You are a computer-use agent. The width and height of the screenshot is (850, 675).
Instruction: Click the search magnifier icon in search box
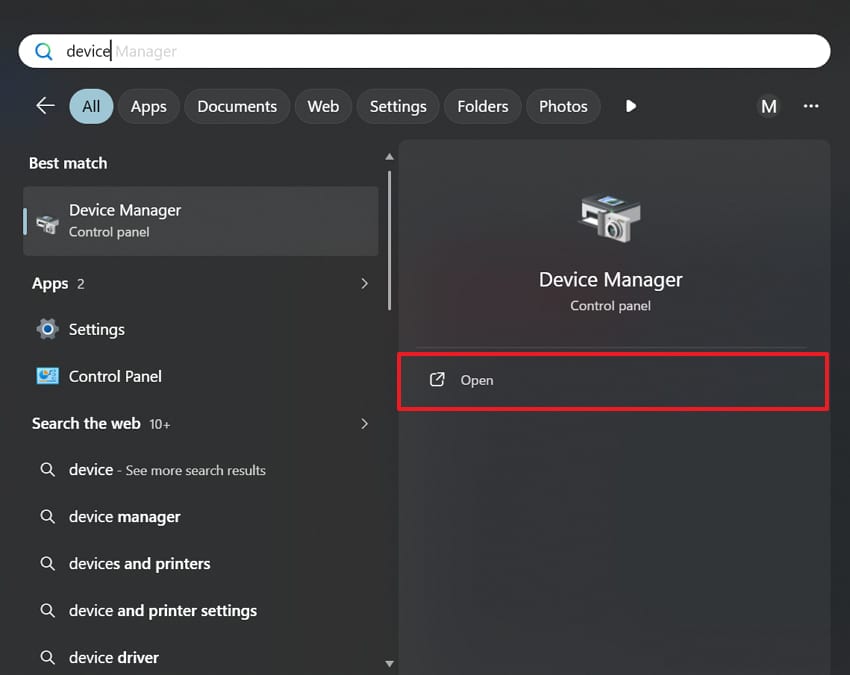coord(44,52)
